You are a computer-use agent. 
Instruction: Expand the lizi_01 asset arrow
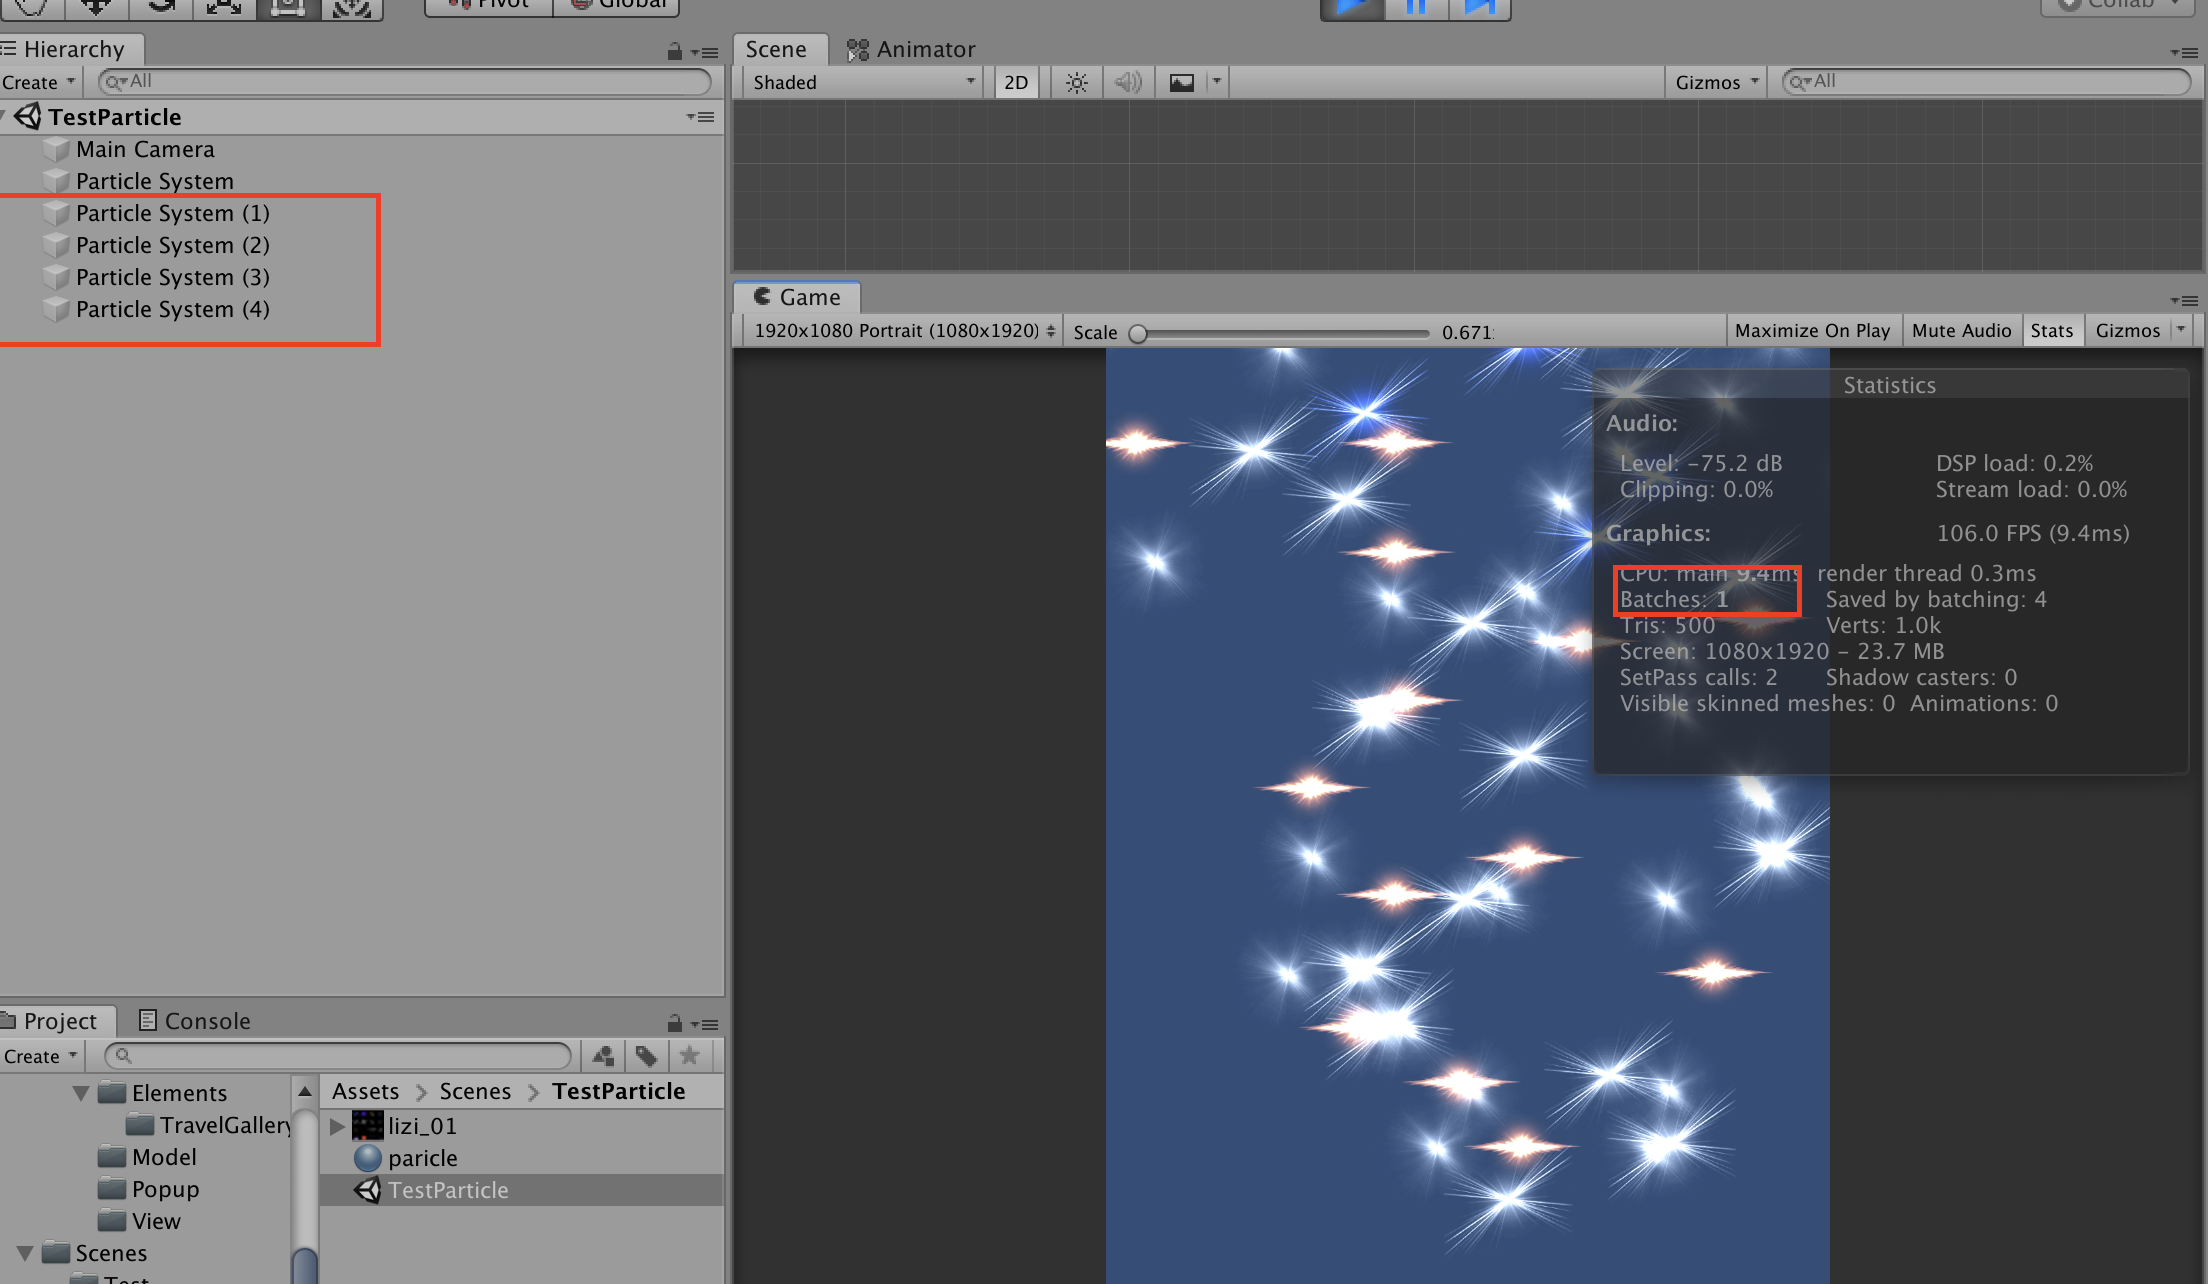pos(337,1126)
